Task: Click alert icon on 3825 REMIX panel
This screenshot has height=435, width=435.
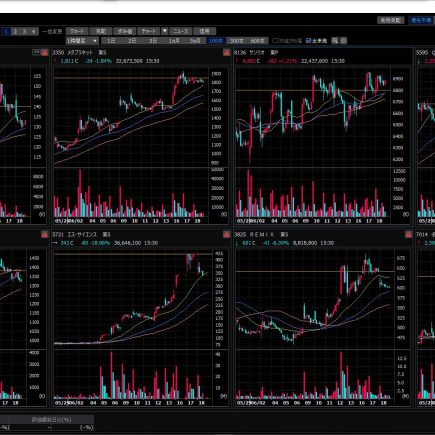Action: (408, 234)
